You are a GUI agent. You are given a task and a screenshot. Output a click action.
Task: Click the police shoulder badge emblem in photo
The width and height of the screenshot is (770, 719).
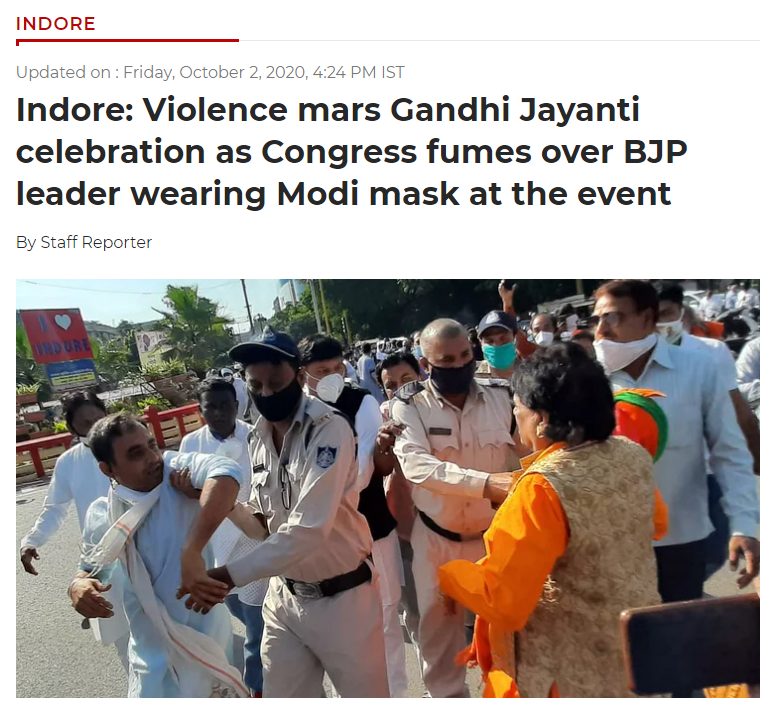coord(326,456)
